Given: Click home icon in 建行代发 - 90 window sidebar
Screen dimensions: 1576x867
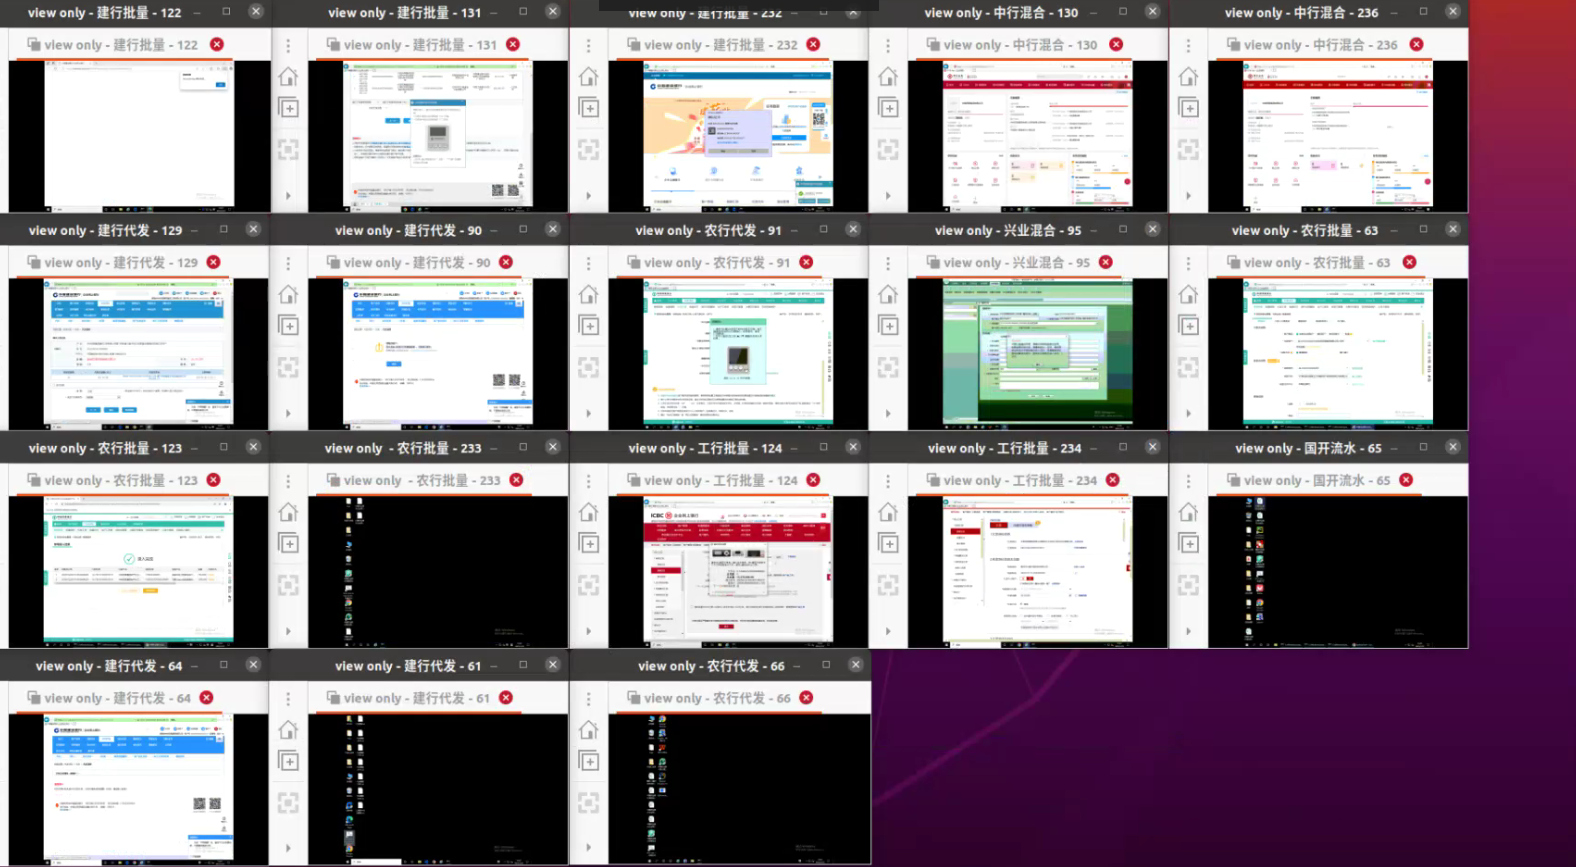Looking at the screenshot, I should point(288,295).
